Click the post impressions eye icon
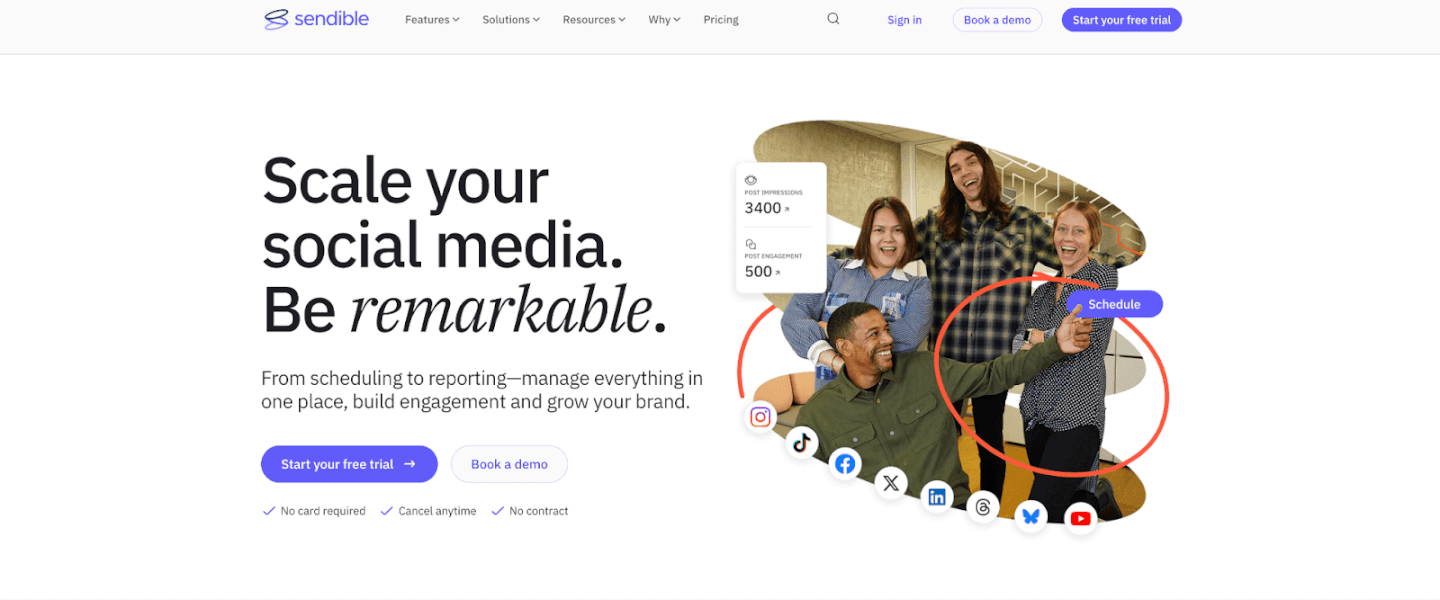Screen dimensions: 1440x600 tap(751, 180)
